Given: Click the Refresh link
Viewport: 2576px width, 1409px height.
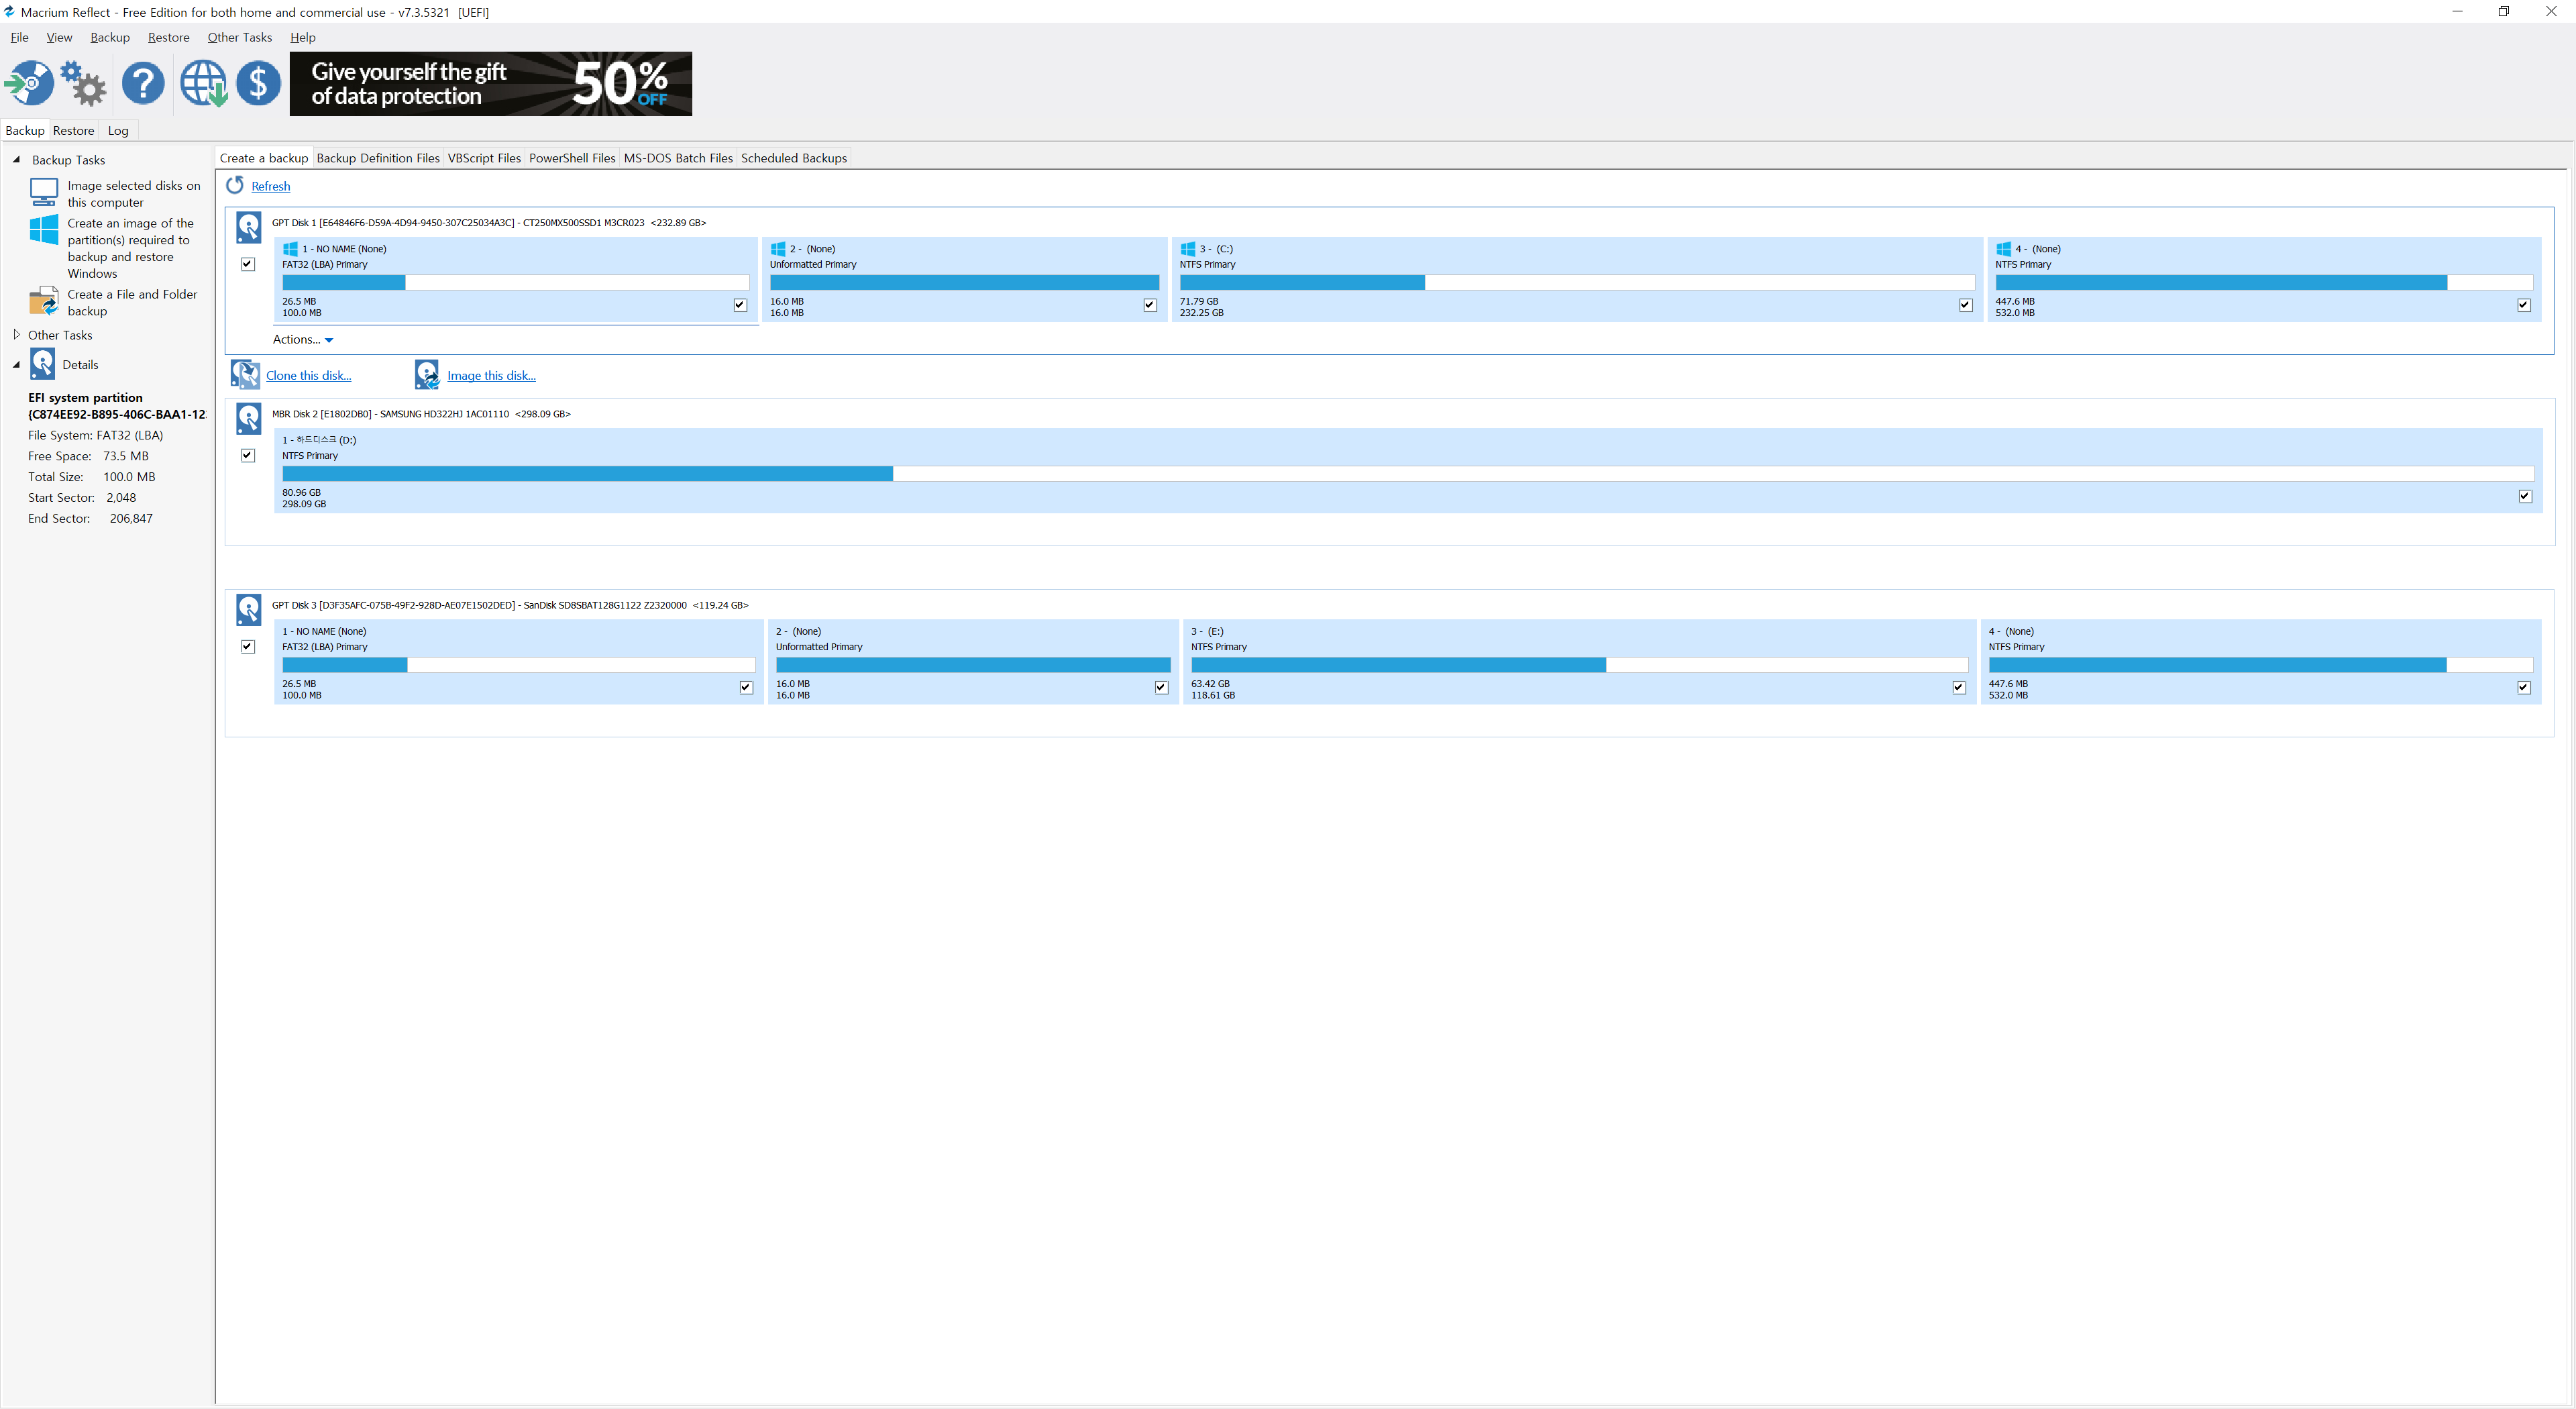Looking at the screenshot, I should [271, 186].
